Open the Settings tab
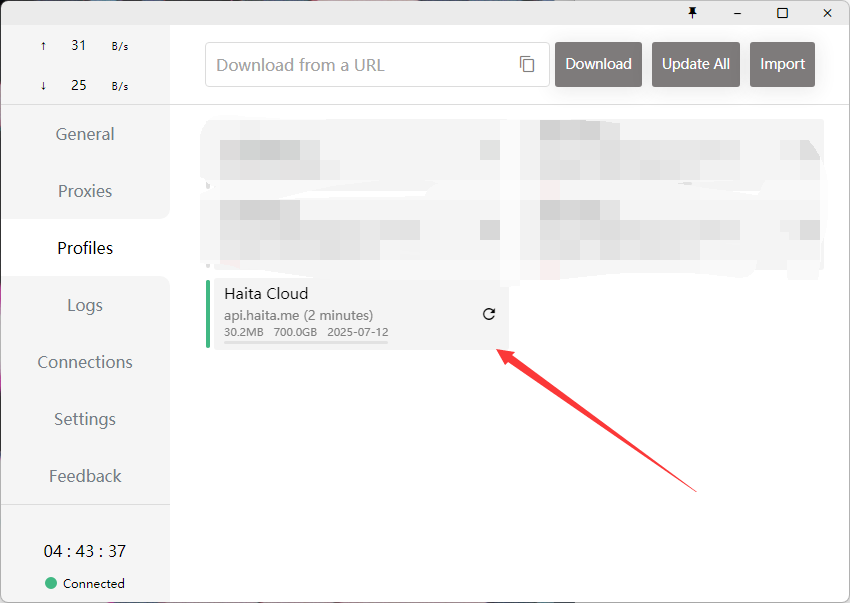Screen dimensions: 850x603 click(x=85, y=419)
